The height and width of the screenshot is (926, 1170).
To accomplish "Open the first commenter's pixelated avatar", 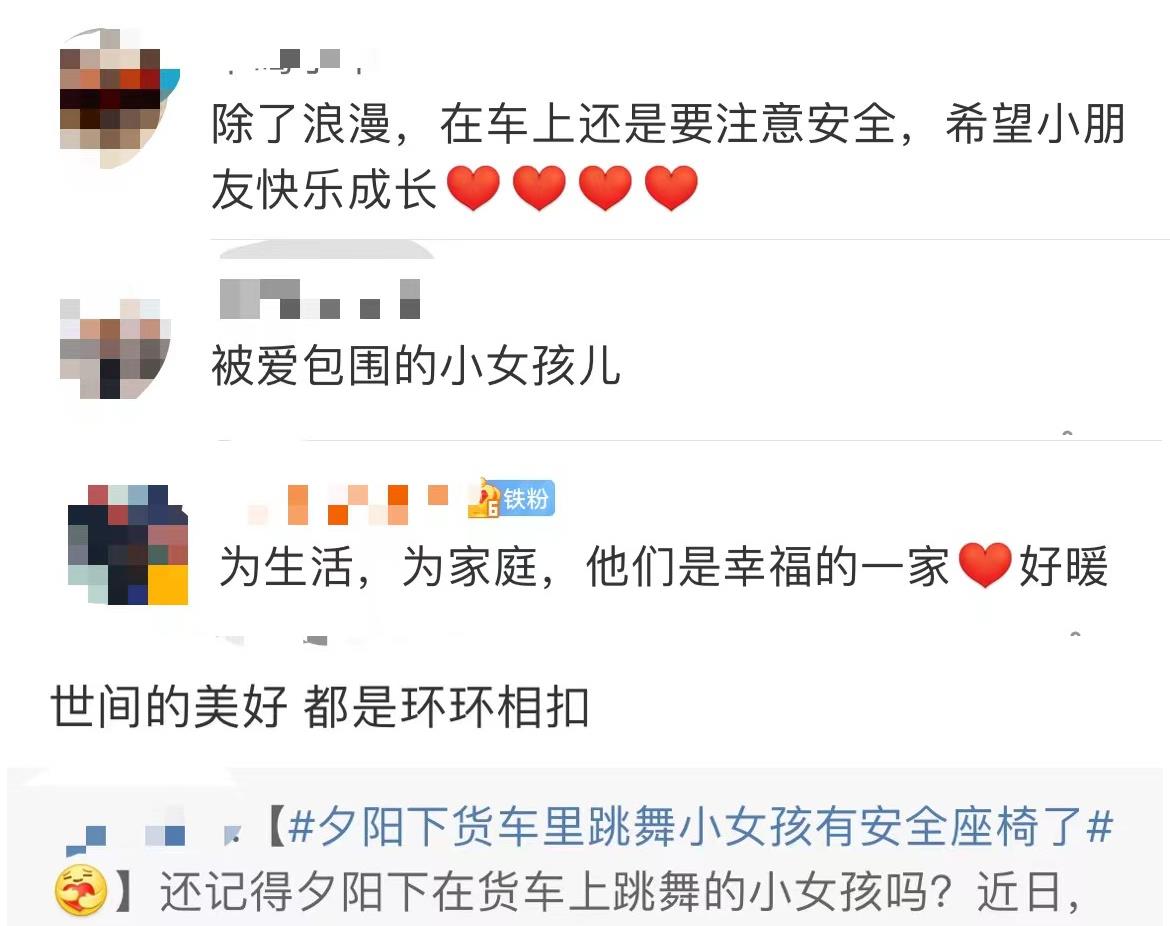I will (x=118, y=98).
